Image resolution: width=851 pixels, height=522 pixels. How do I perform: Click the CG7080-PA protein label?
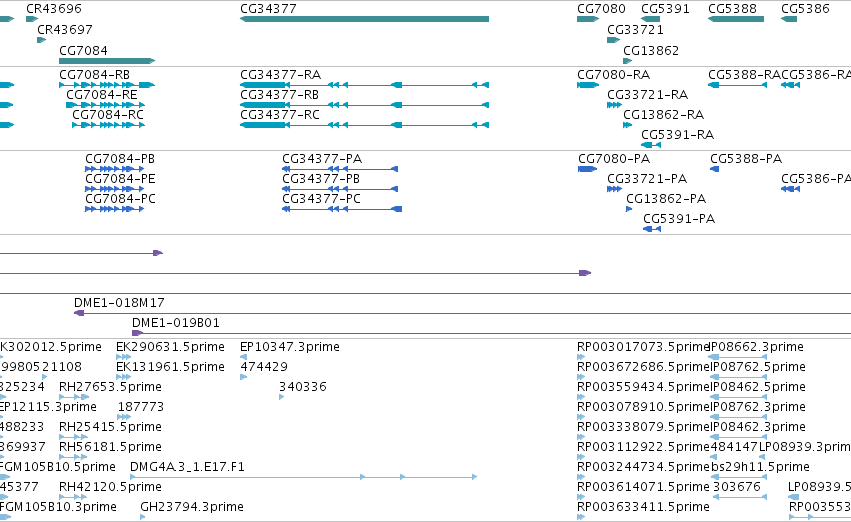(x=614, y=158)
